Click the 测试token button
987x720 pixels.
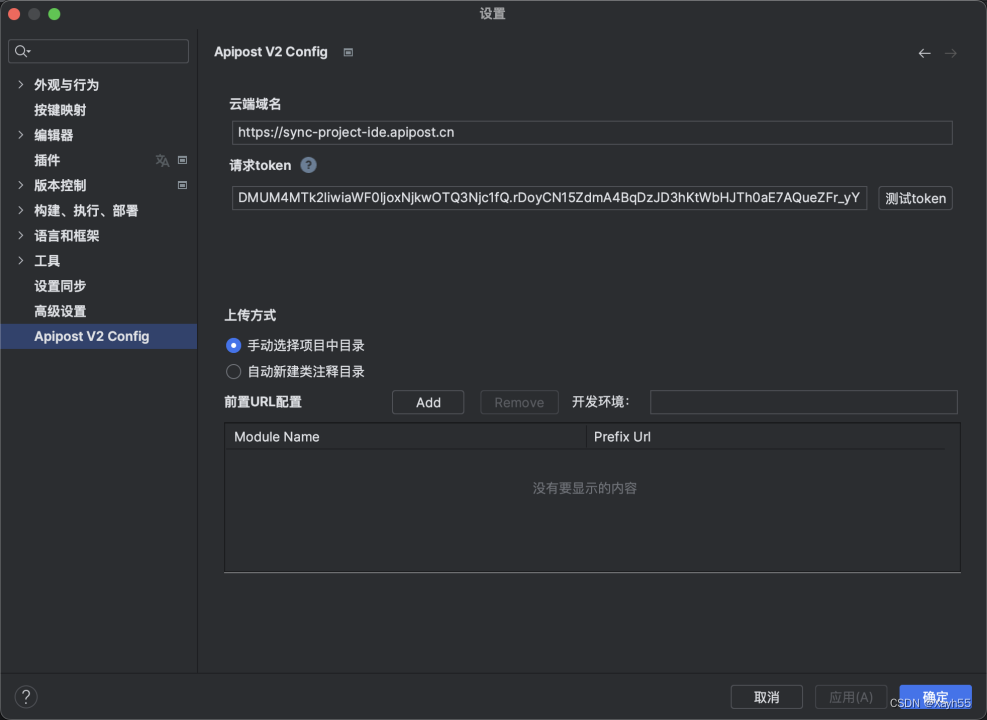914,198
